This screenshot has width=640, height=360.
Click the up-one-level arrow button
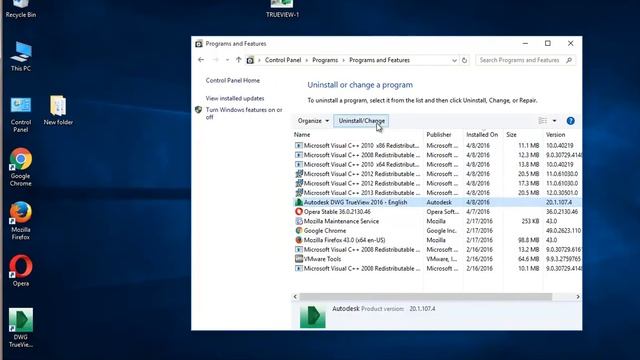click(238, 60)
